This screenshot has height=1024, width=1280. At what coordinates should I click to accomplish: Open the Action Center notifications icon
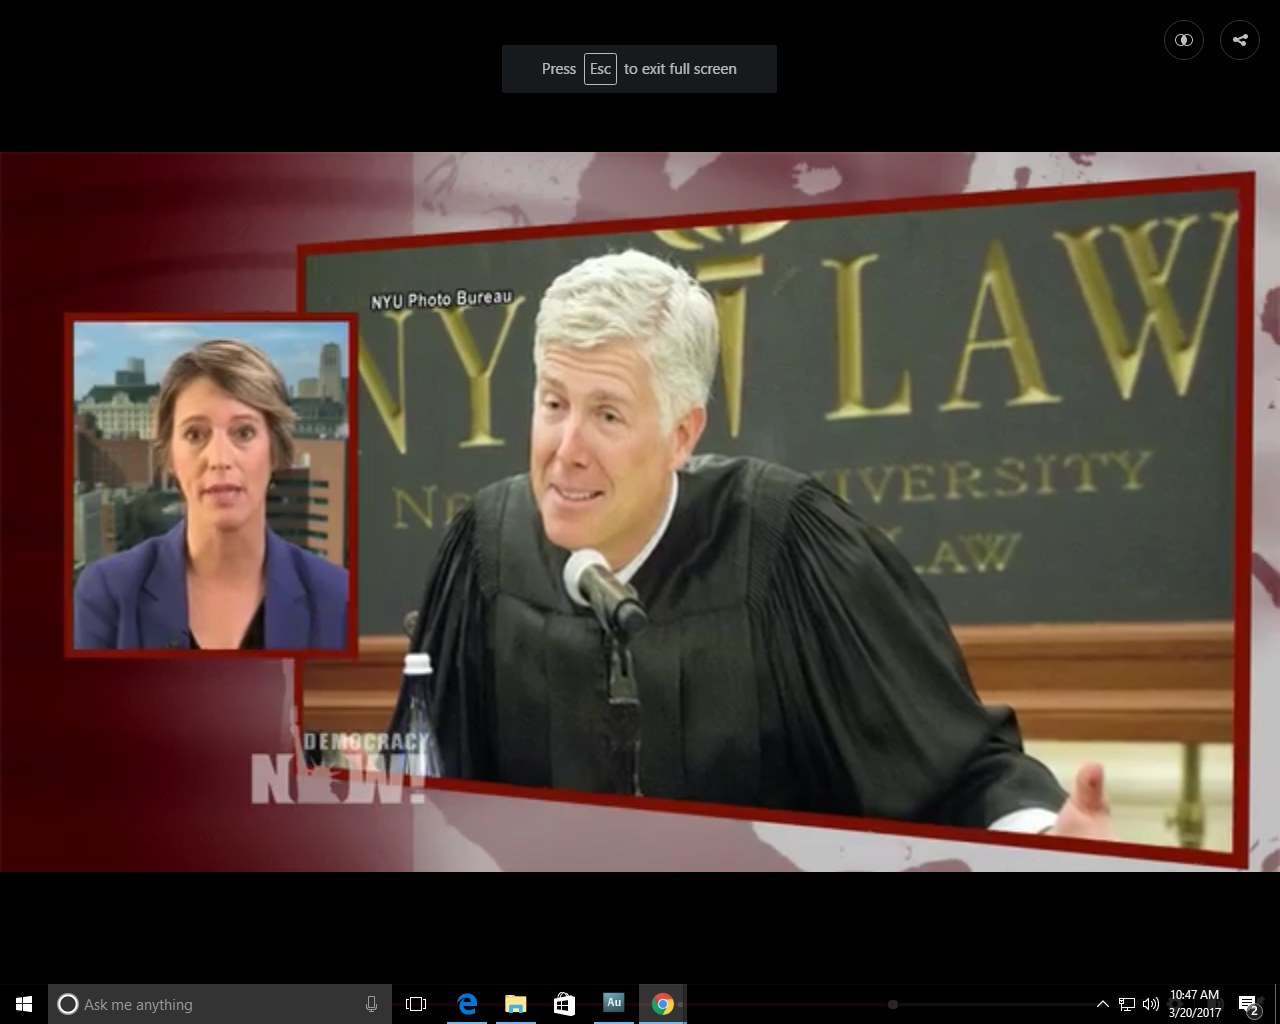point(1248,1004)
